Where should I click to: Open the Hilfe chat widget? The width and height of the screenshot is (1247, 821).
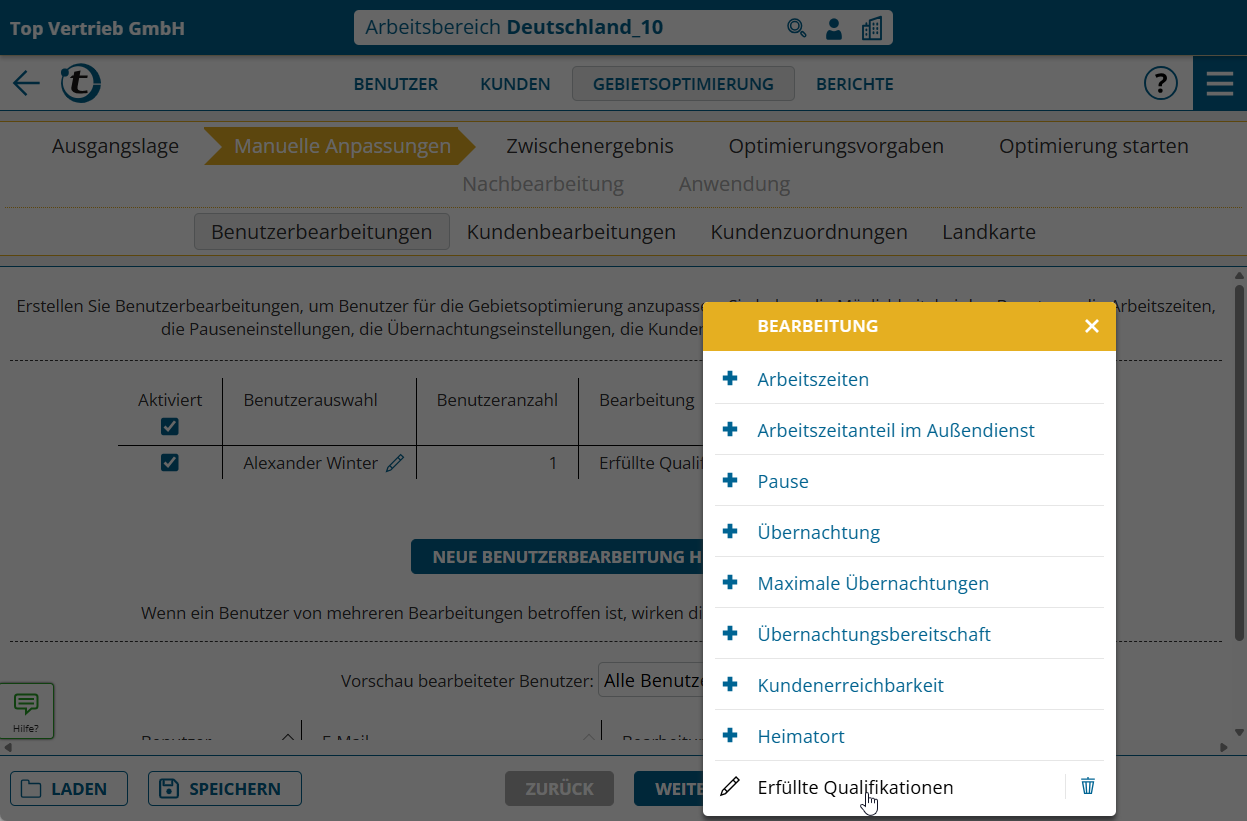pyautogui.click(x=26, y=709)
